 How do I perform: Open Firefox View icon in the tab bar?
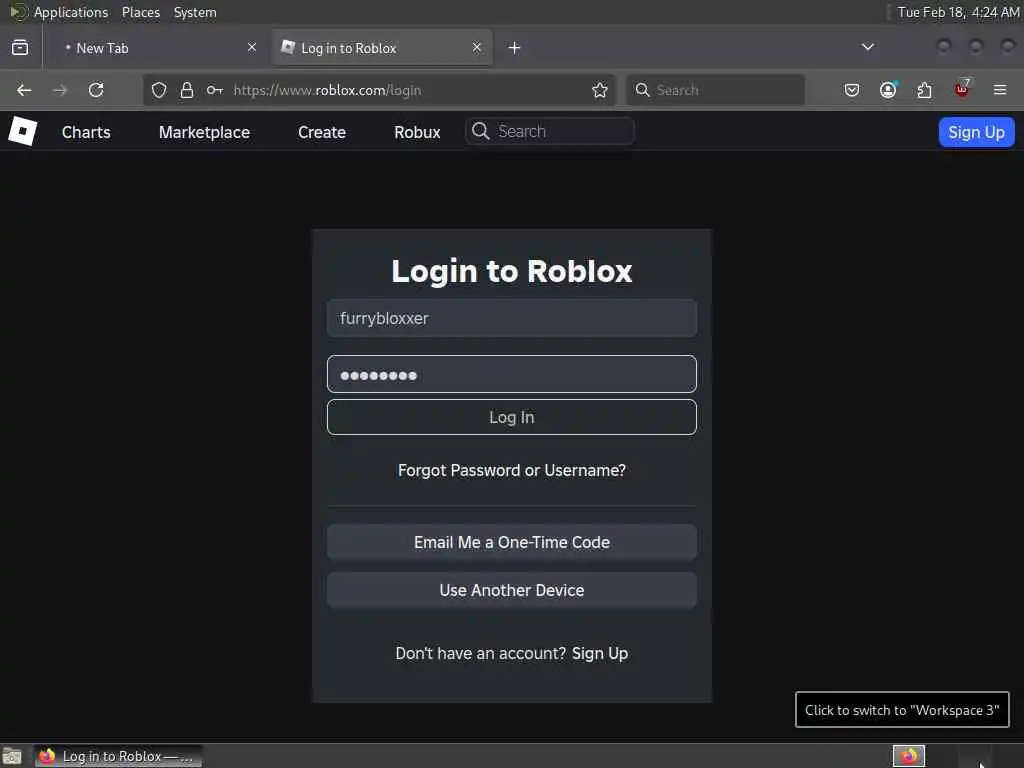coord(20,48)
